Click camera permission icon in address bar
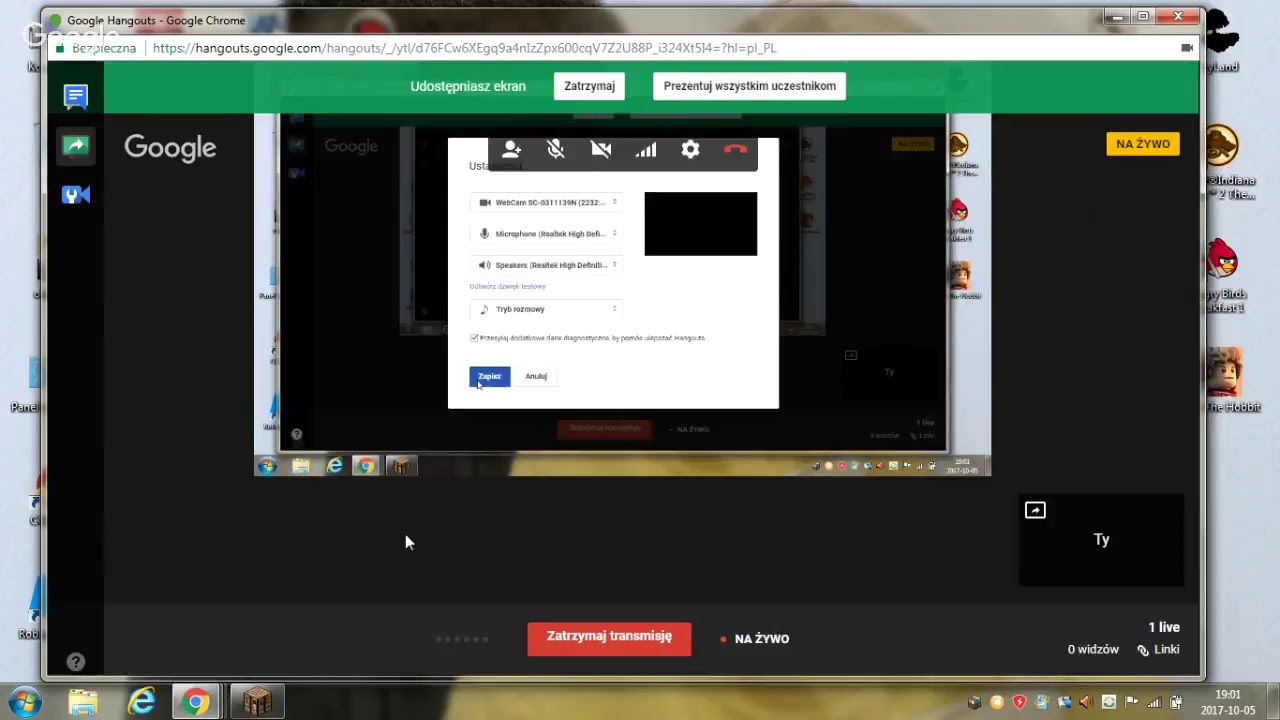 [1187, 48]
